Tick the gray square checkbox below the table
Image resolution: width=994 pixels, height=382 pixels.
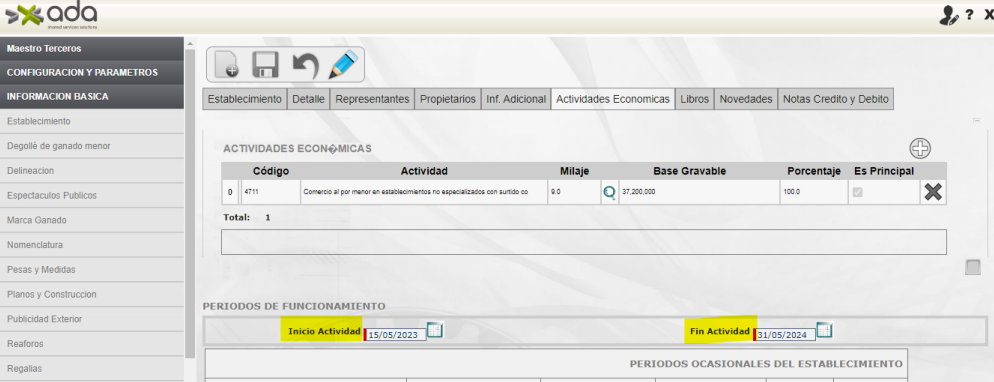(972, 267)
